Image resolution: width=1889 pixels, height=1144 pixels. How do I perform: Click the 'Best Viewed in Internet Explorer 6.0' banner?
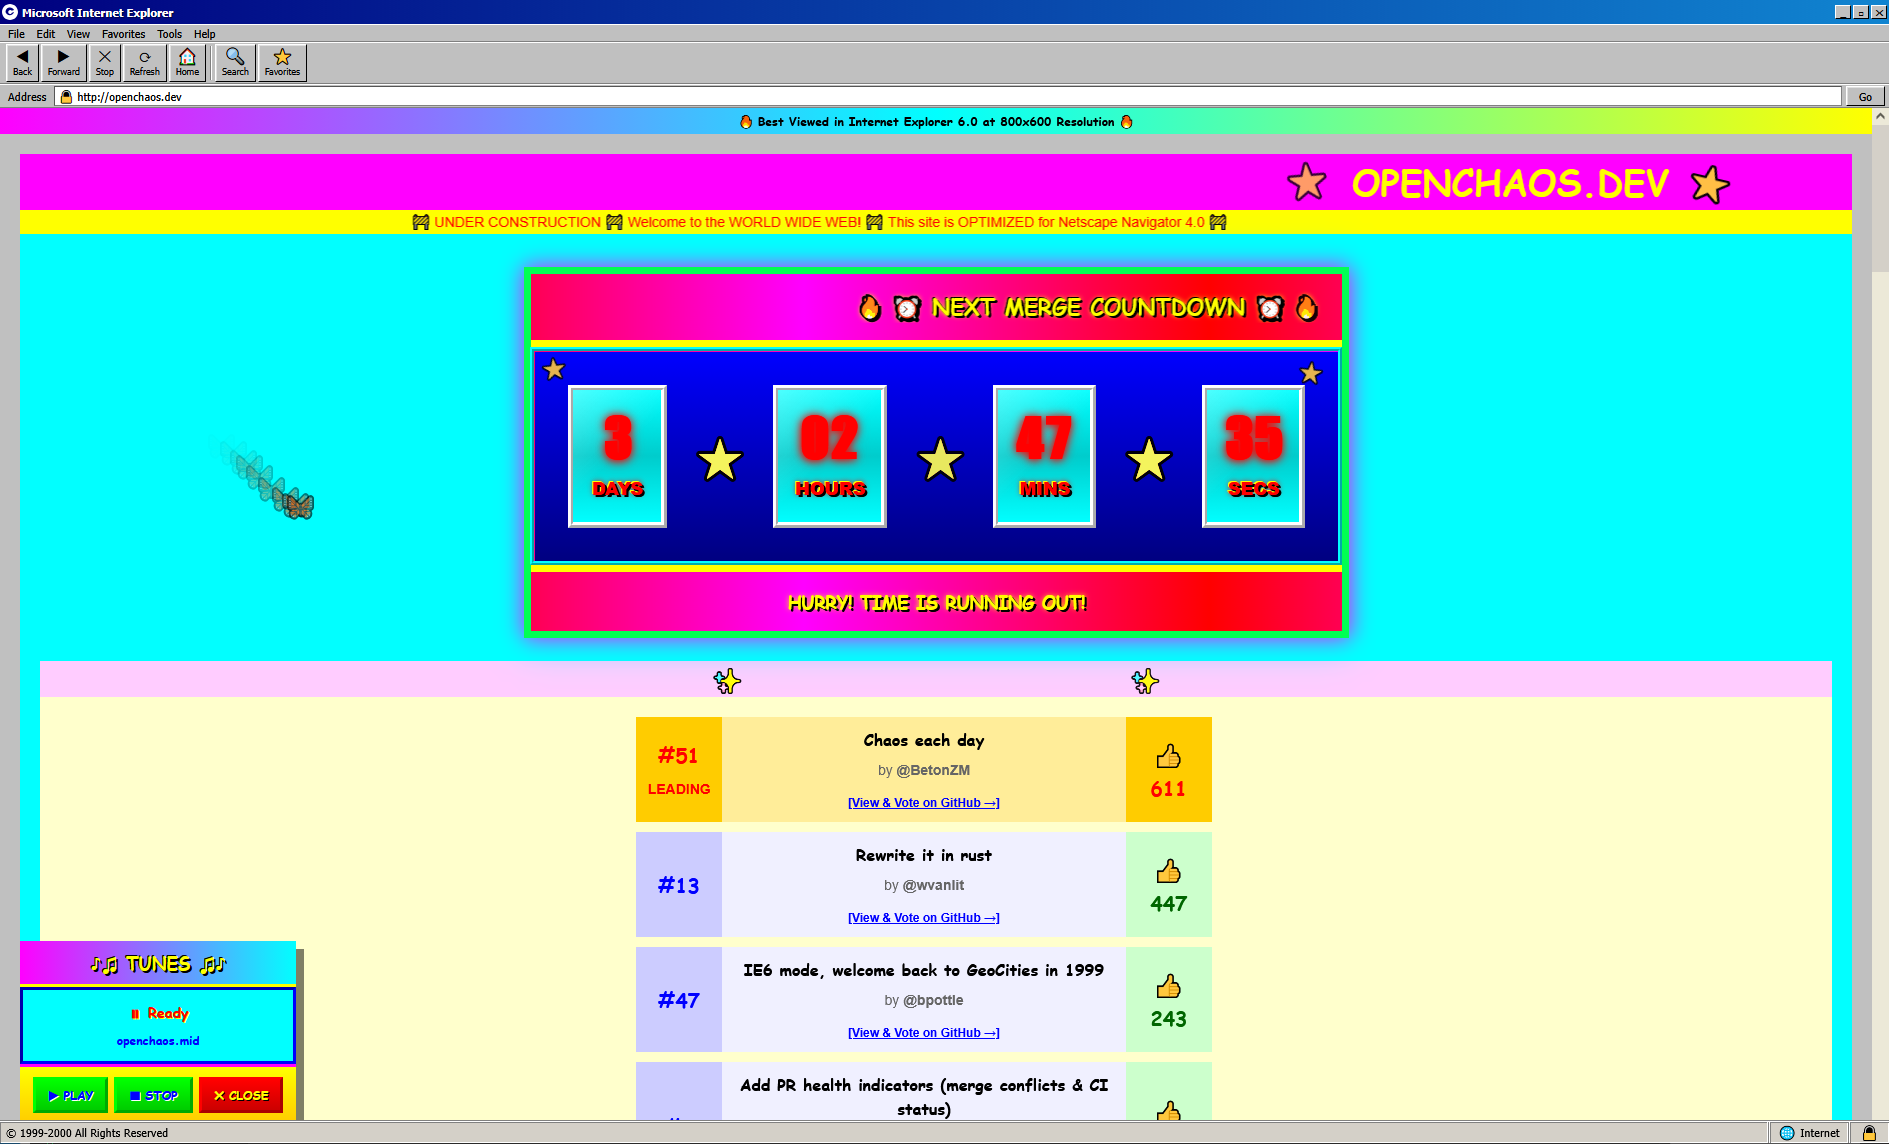936,122
